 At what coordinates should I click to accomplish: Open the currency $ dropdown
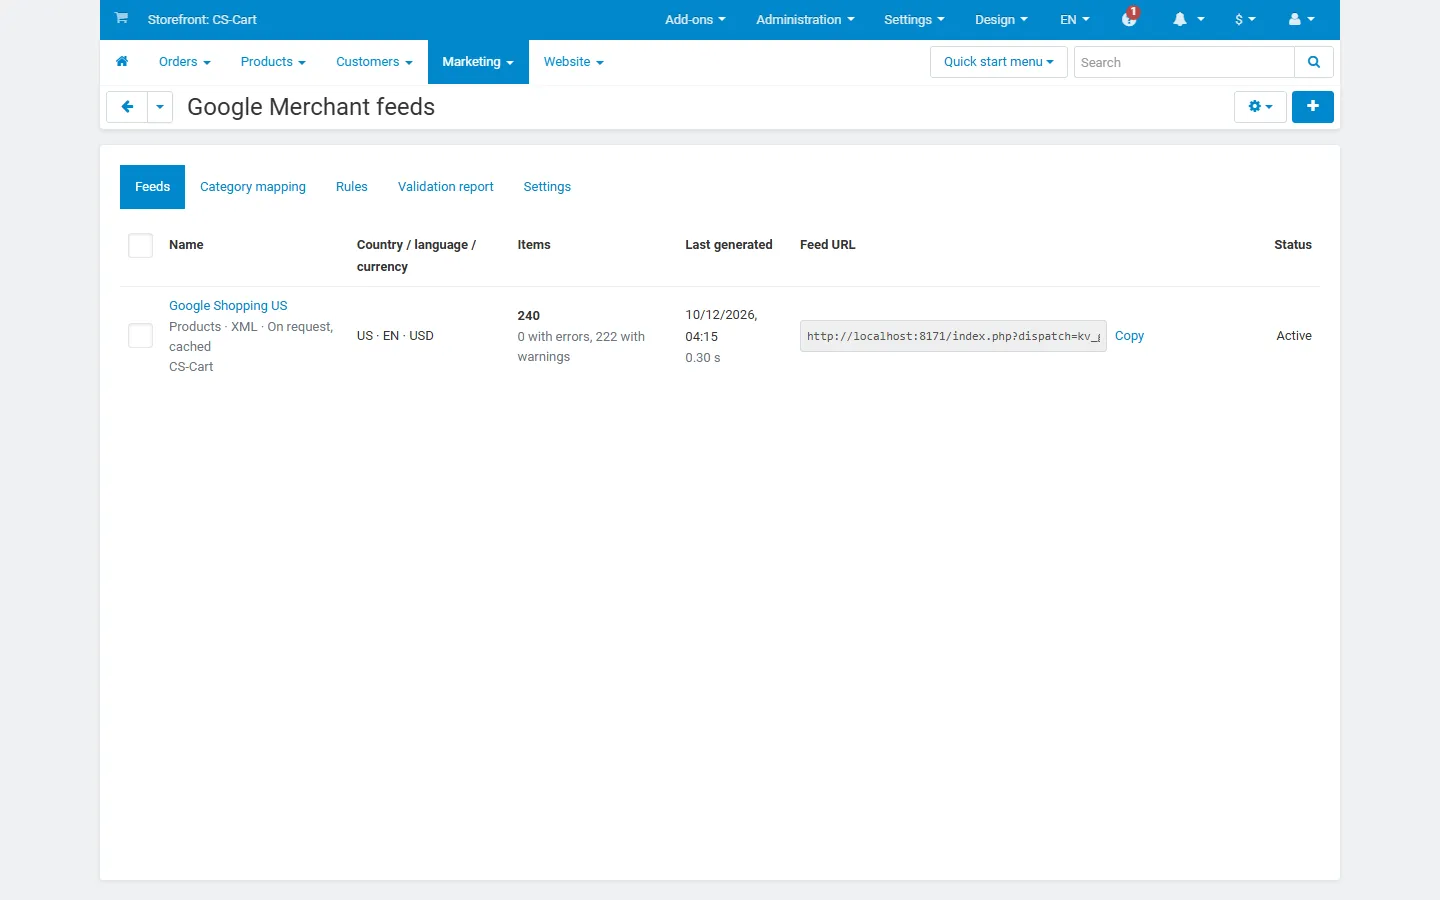1245,19
